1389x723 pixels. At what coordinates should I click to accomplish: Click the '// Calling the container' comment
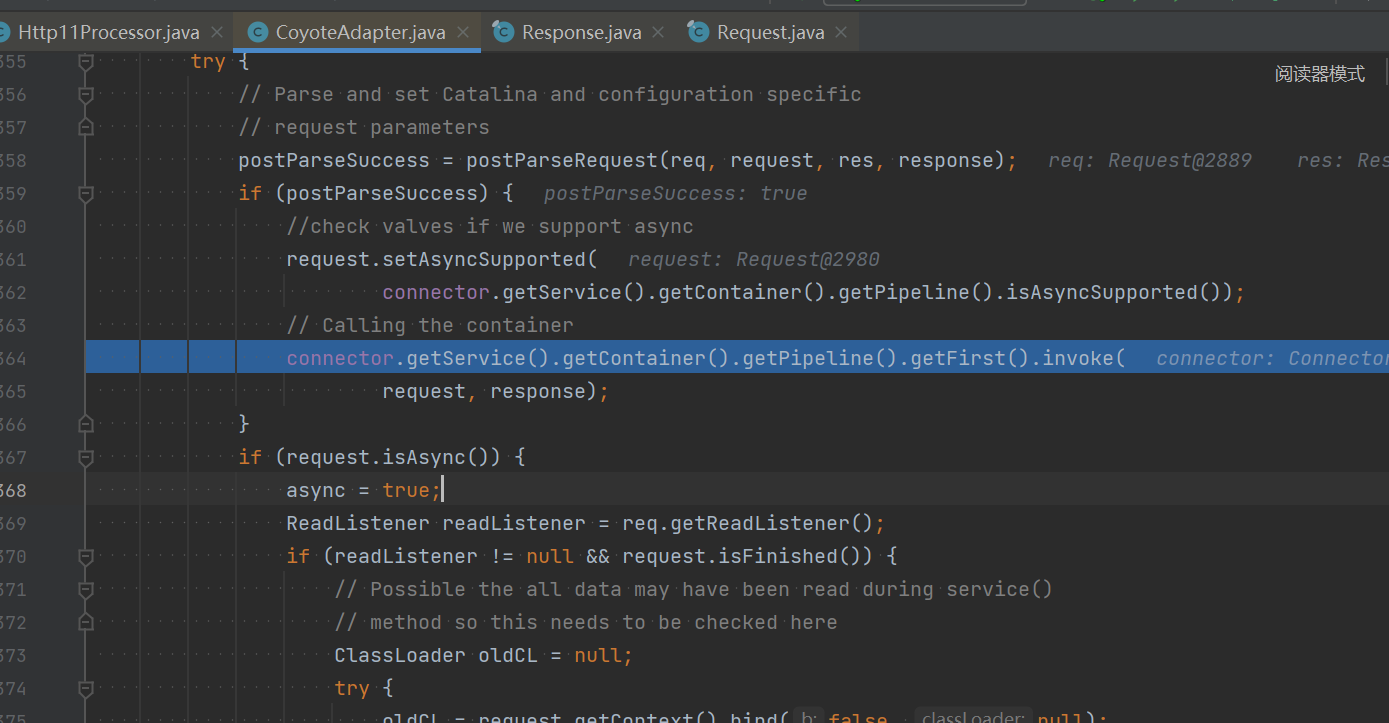click(x=430, y=326)
